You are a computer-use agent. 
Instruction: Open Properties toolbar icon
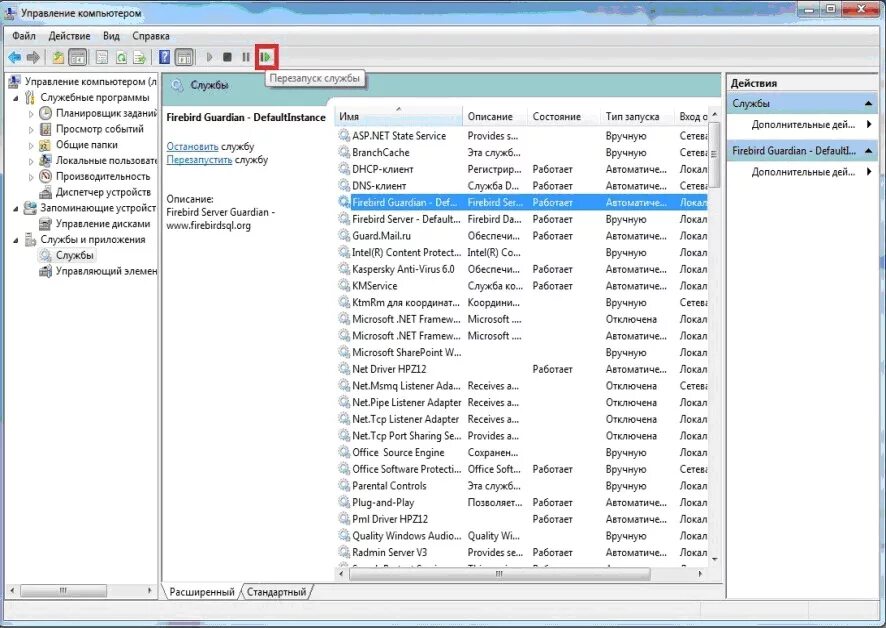(102, 57)
